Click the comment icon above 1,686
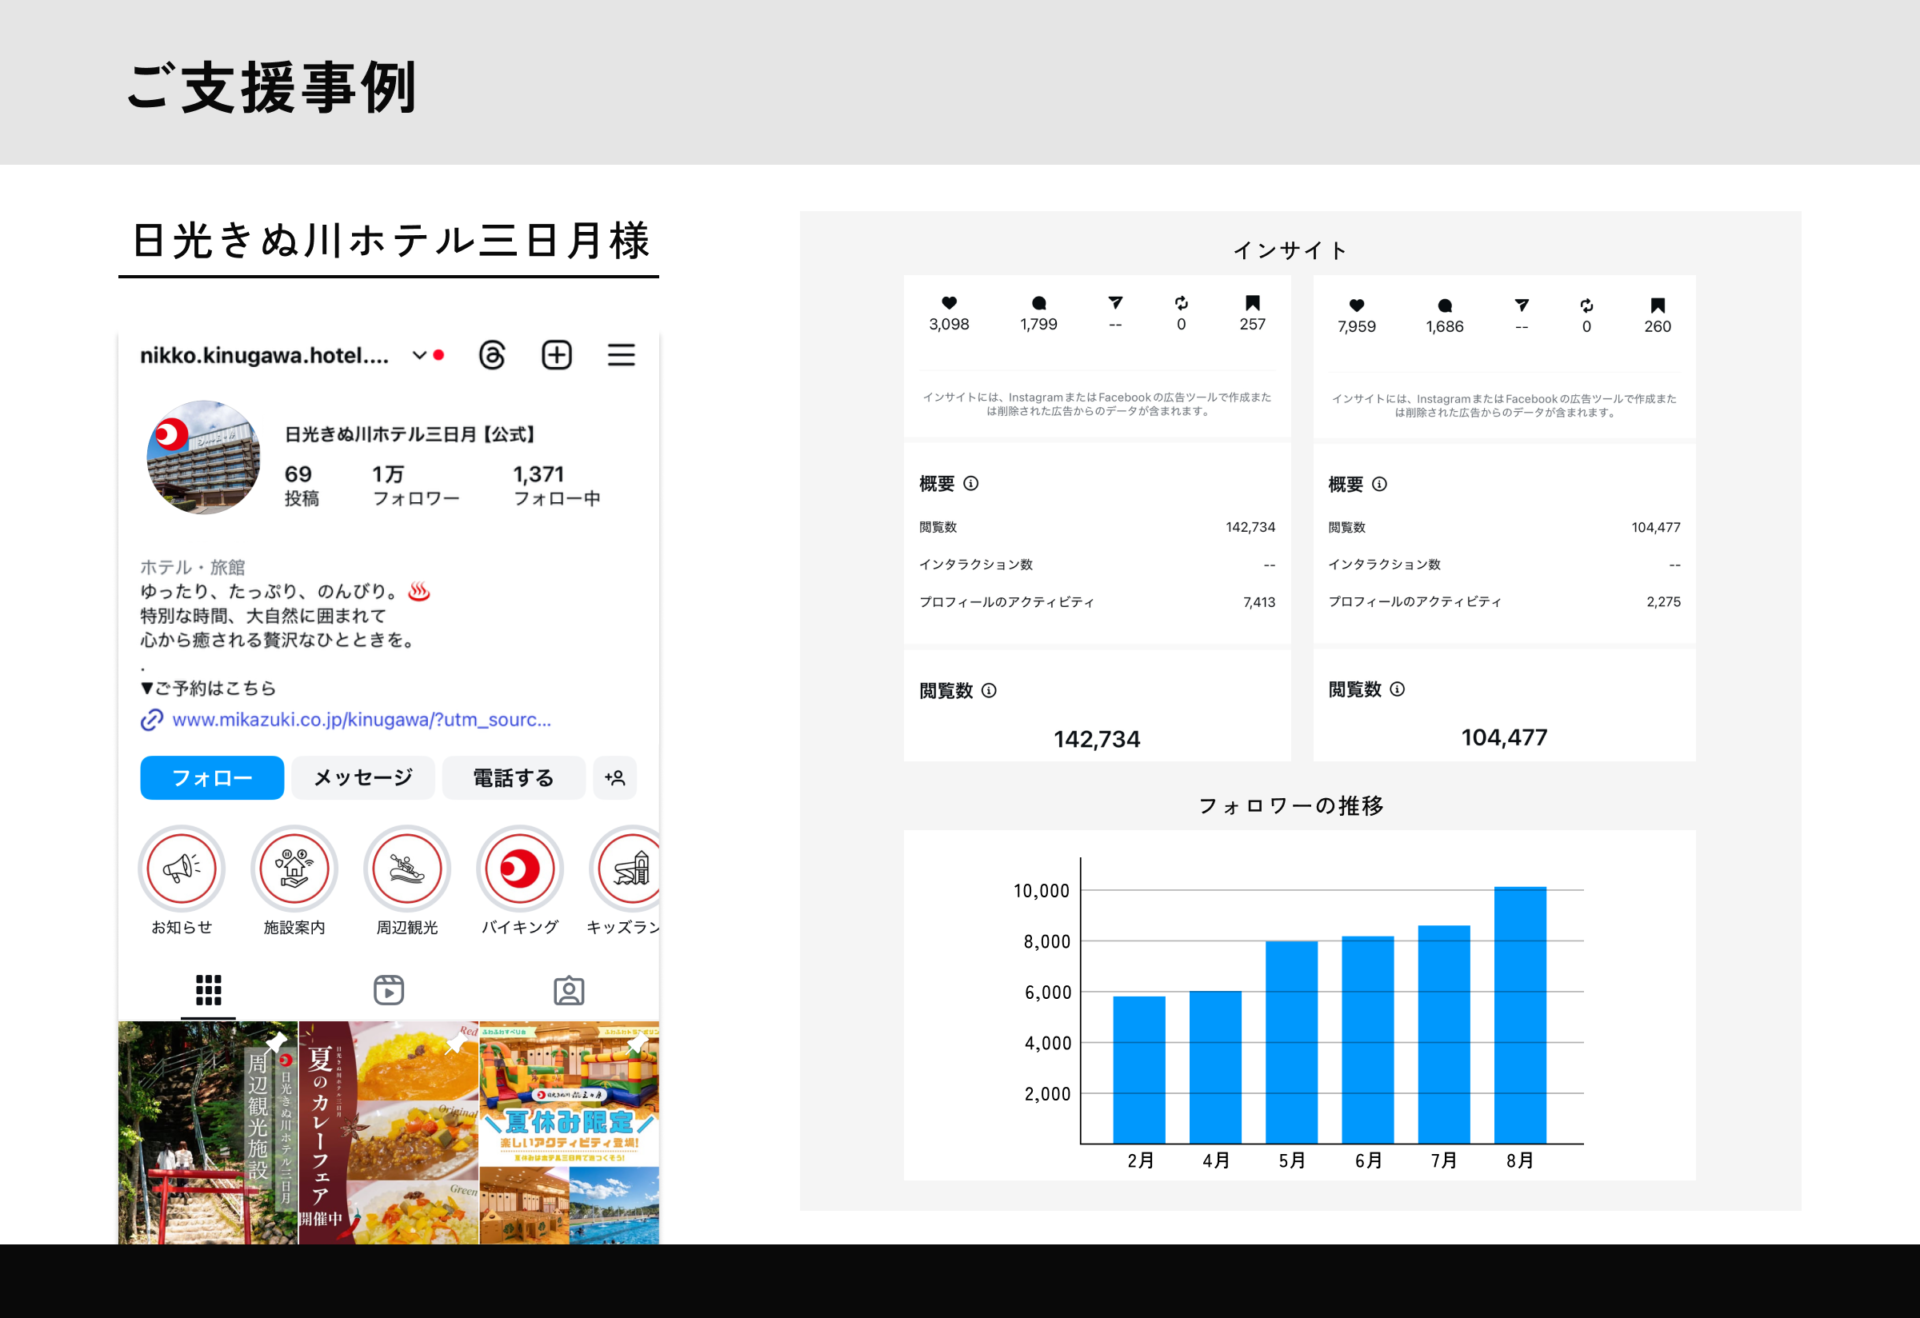 [1445, 305]
